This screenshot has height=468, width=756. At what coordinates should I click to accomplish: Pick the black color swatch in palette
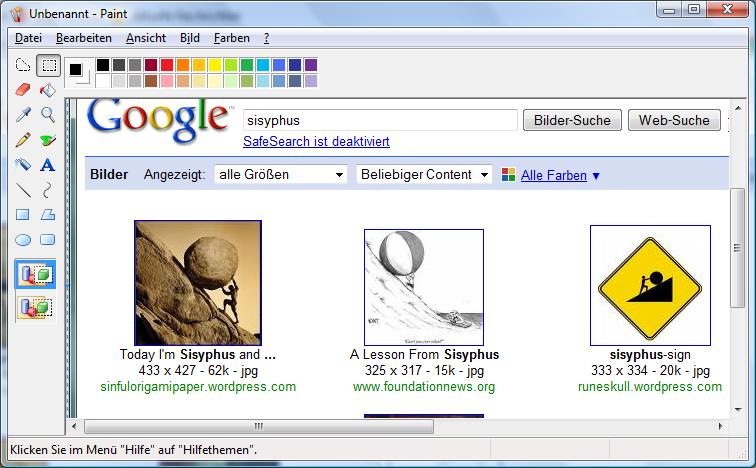[103, 65]
